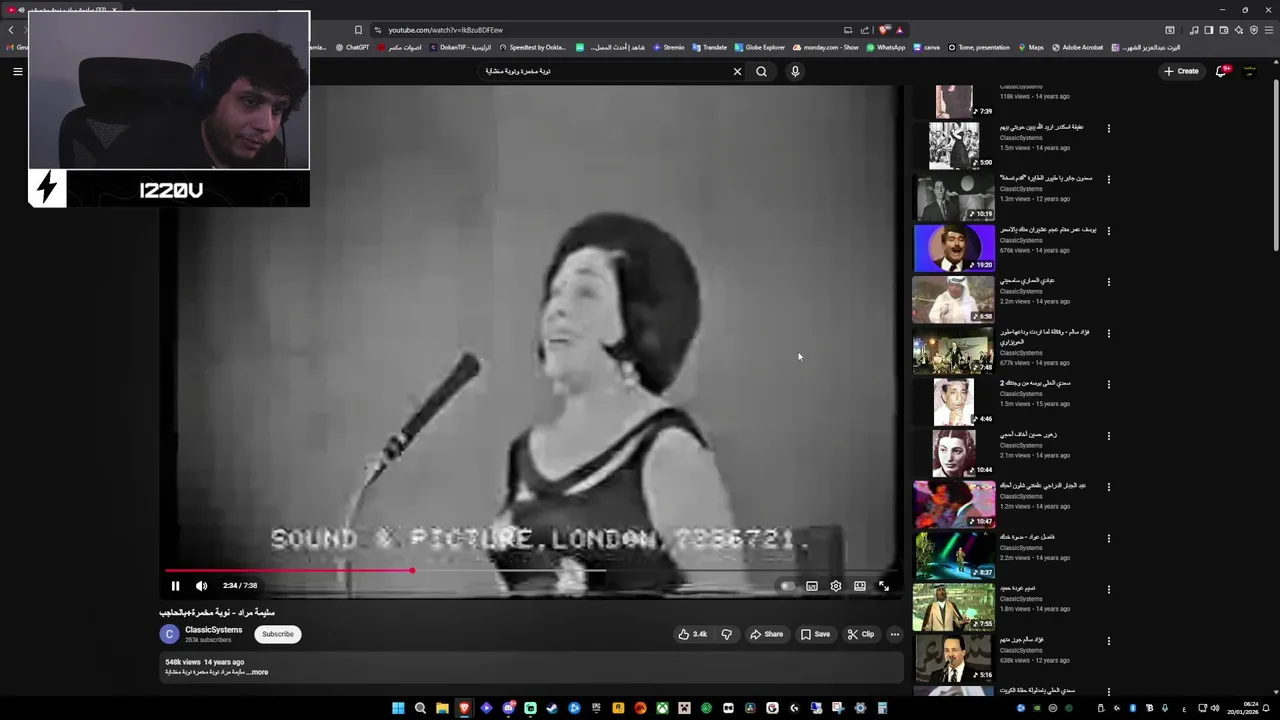Open Maps bookmark
Viewport: 1280px width, 720px height.
coord(1031,47)
